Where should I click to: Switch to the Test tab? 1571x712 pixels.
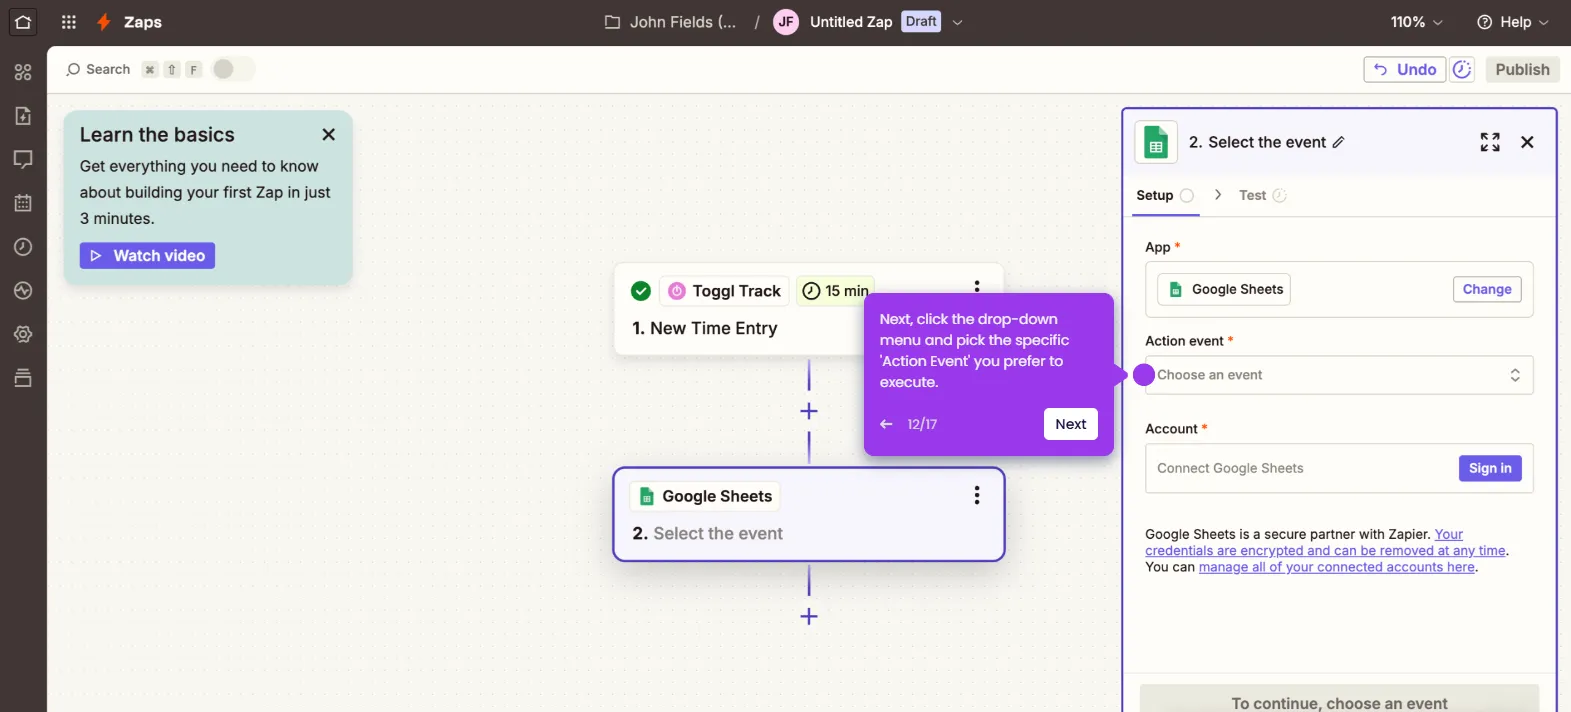1262,196
